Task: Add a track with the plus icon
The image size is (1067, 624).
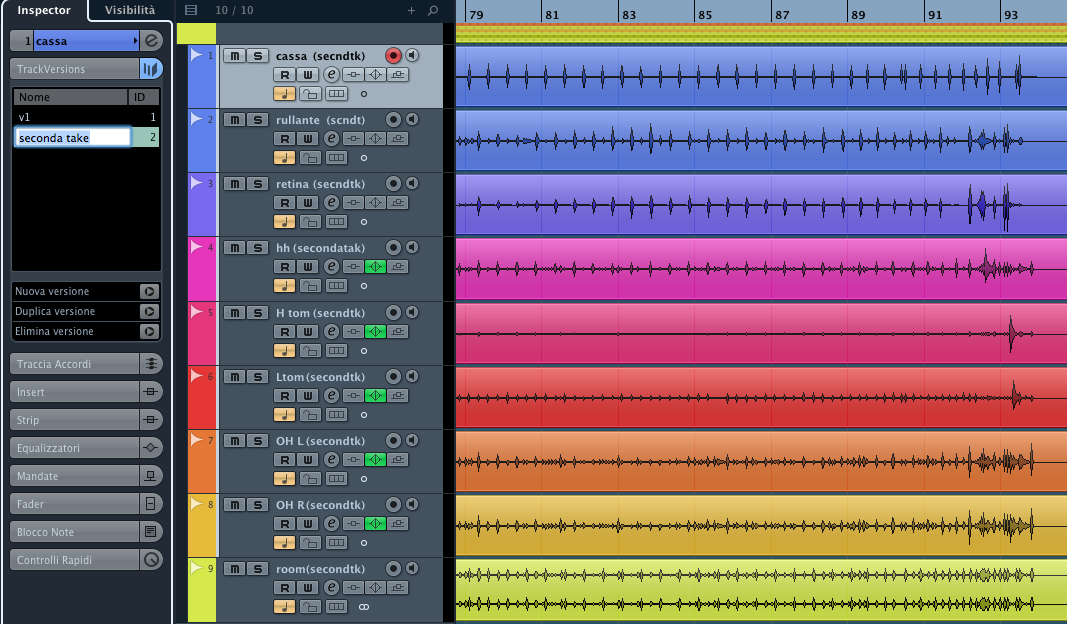Action: click(x=411, y=10)
